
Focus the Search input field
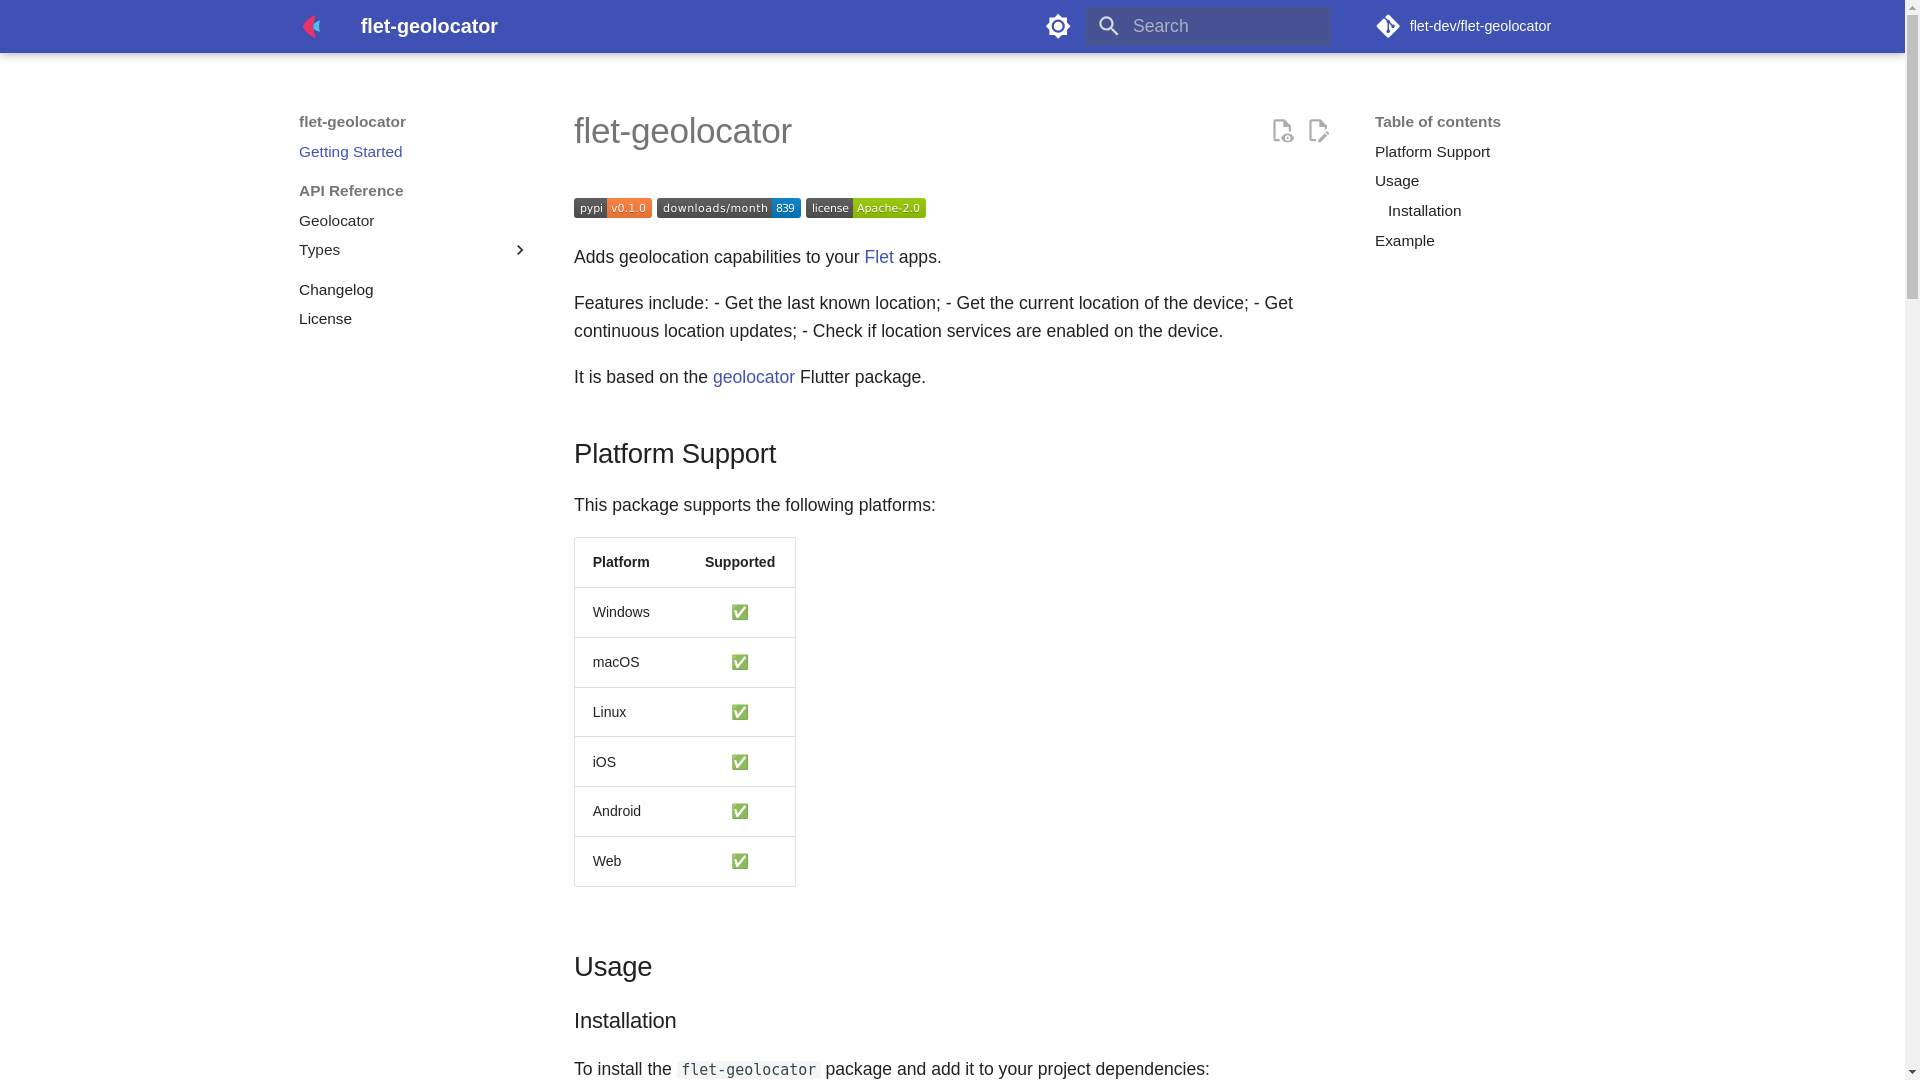click(x=1208, y=26)
